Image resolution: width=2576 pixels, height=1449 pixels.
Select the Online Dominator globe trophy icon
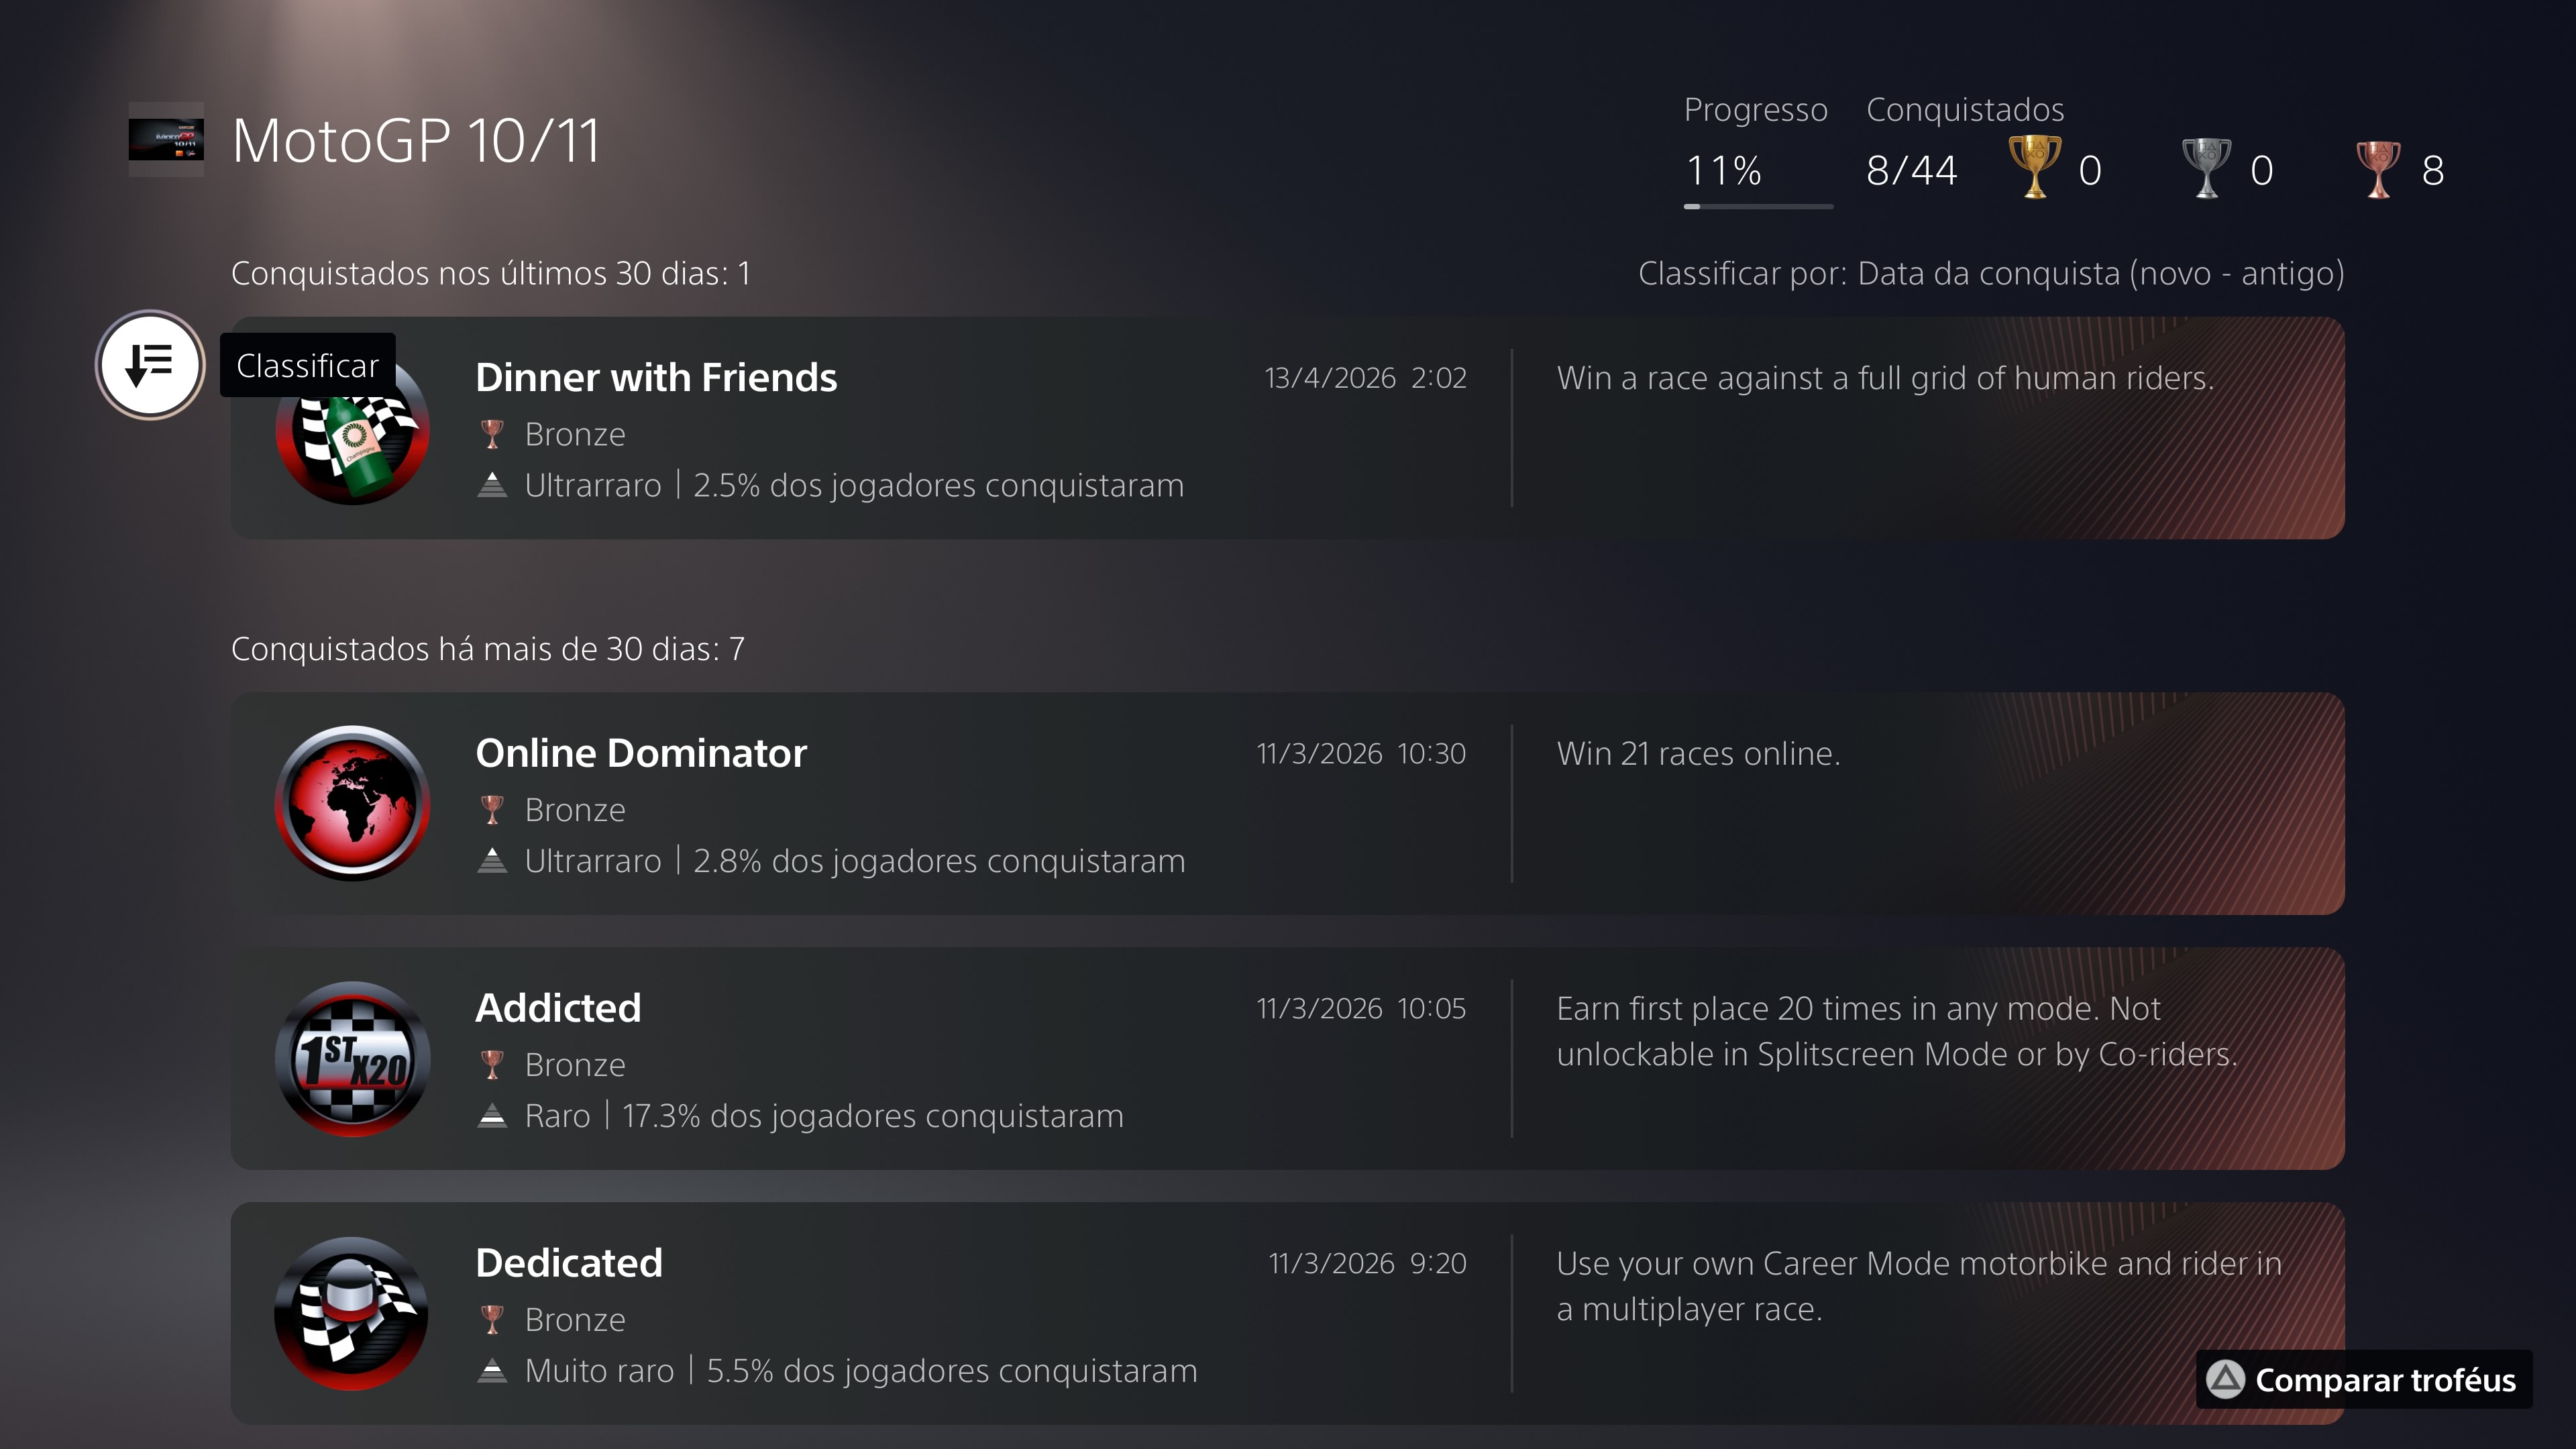pos(352,803)
